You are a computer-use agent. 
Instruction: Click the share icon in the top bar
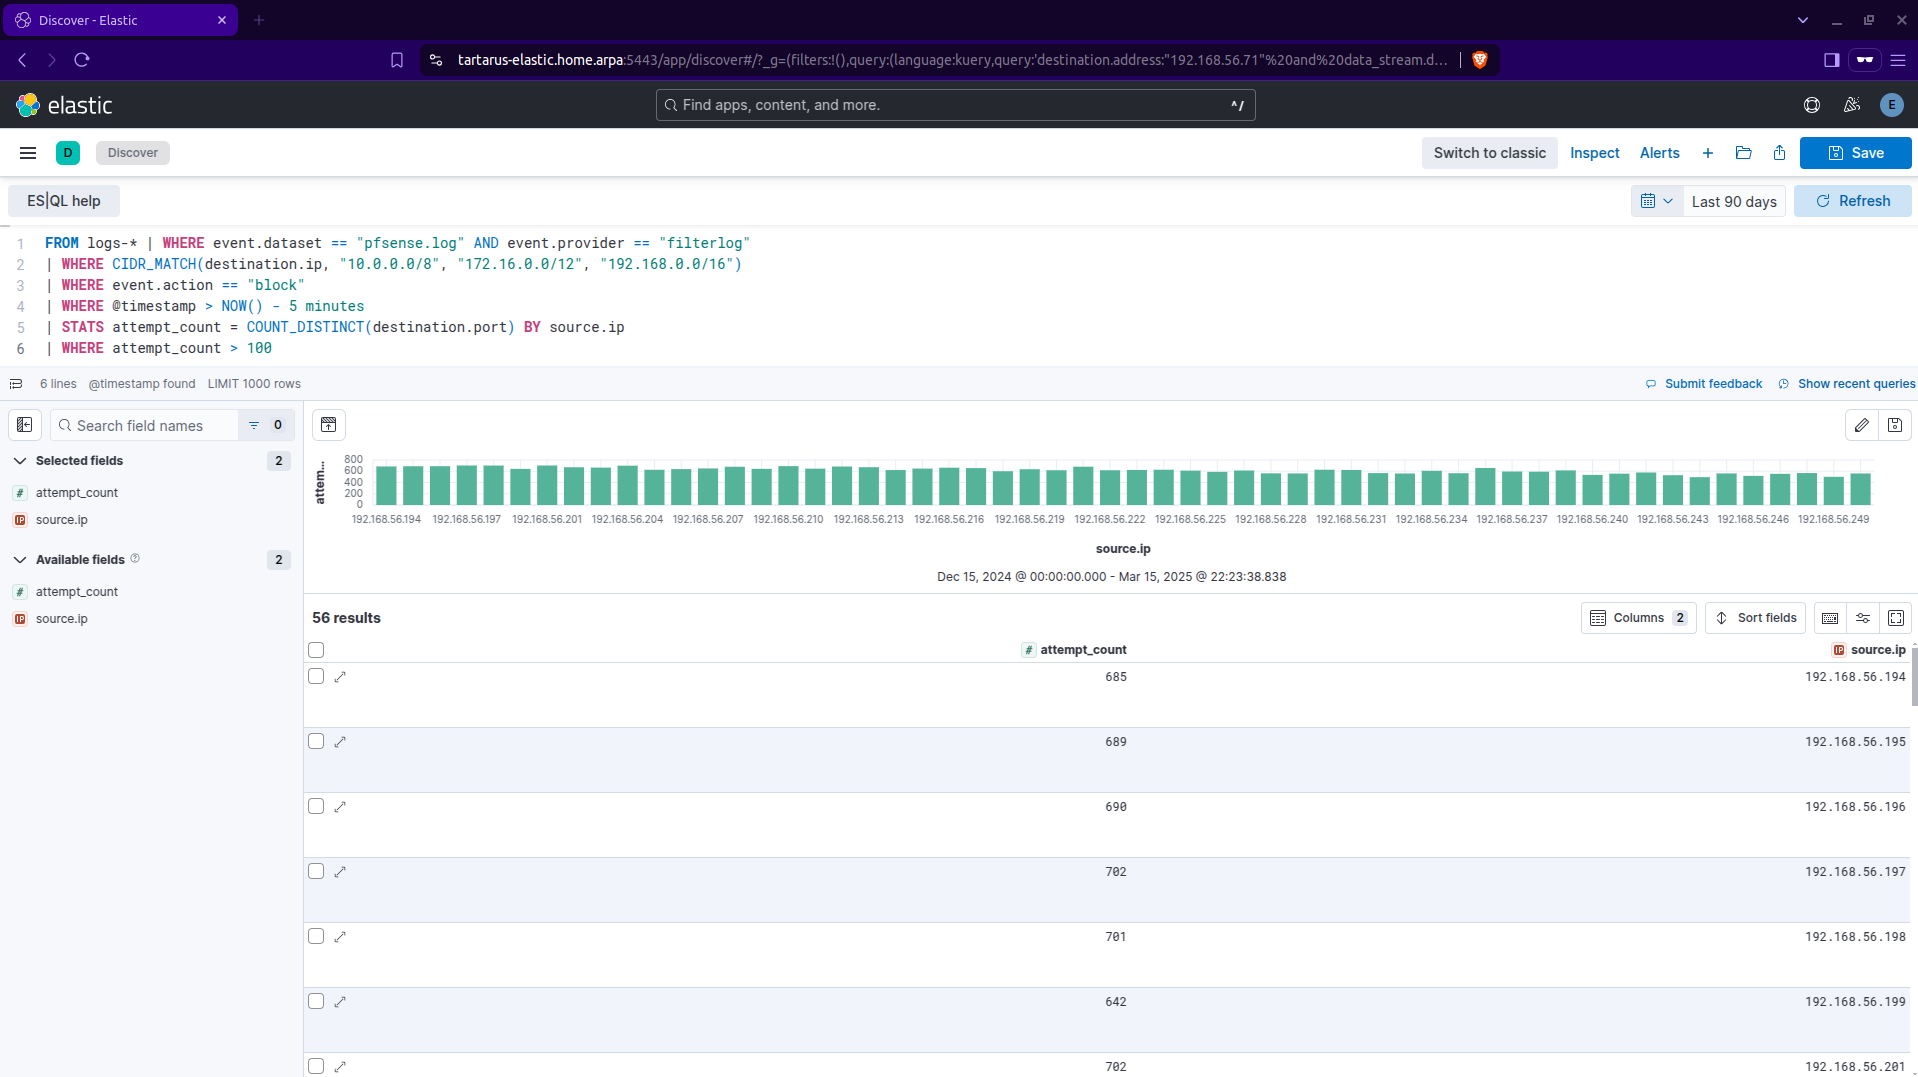1779,153
